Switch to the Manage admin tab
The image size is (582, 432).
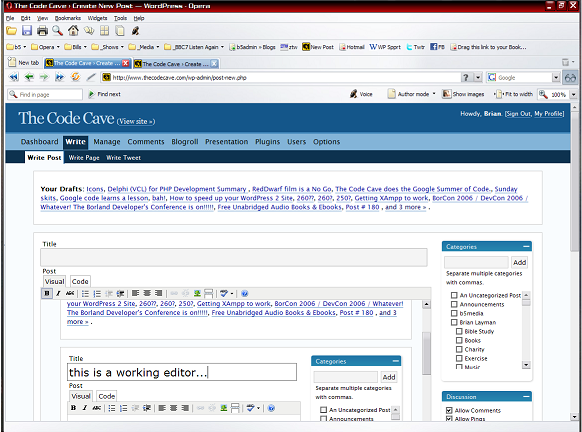pyautogui.click(x=107, y=142)
